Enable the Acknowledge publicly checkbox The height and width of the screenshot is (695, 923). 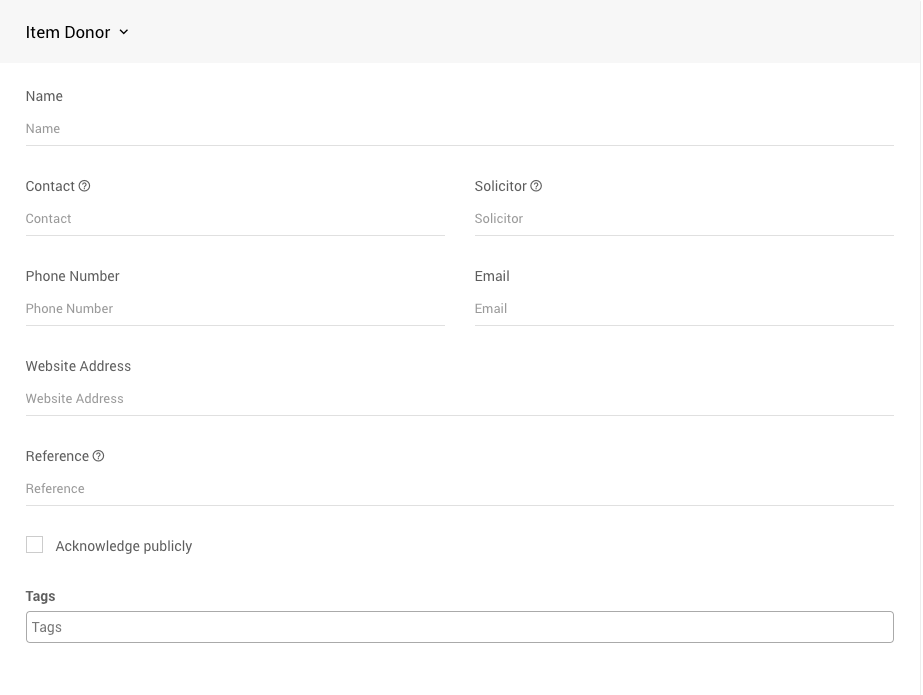[x=35, y=545]
